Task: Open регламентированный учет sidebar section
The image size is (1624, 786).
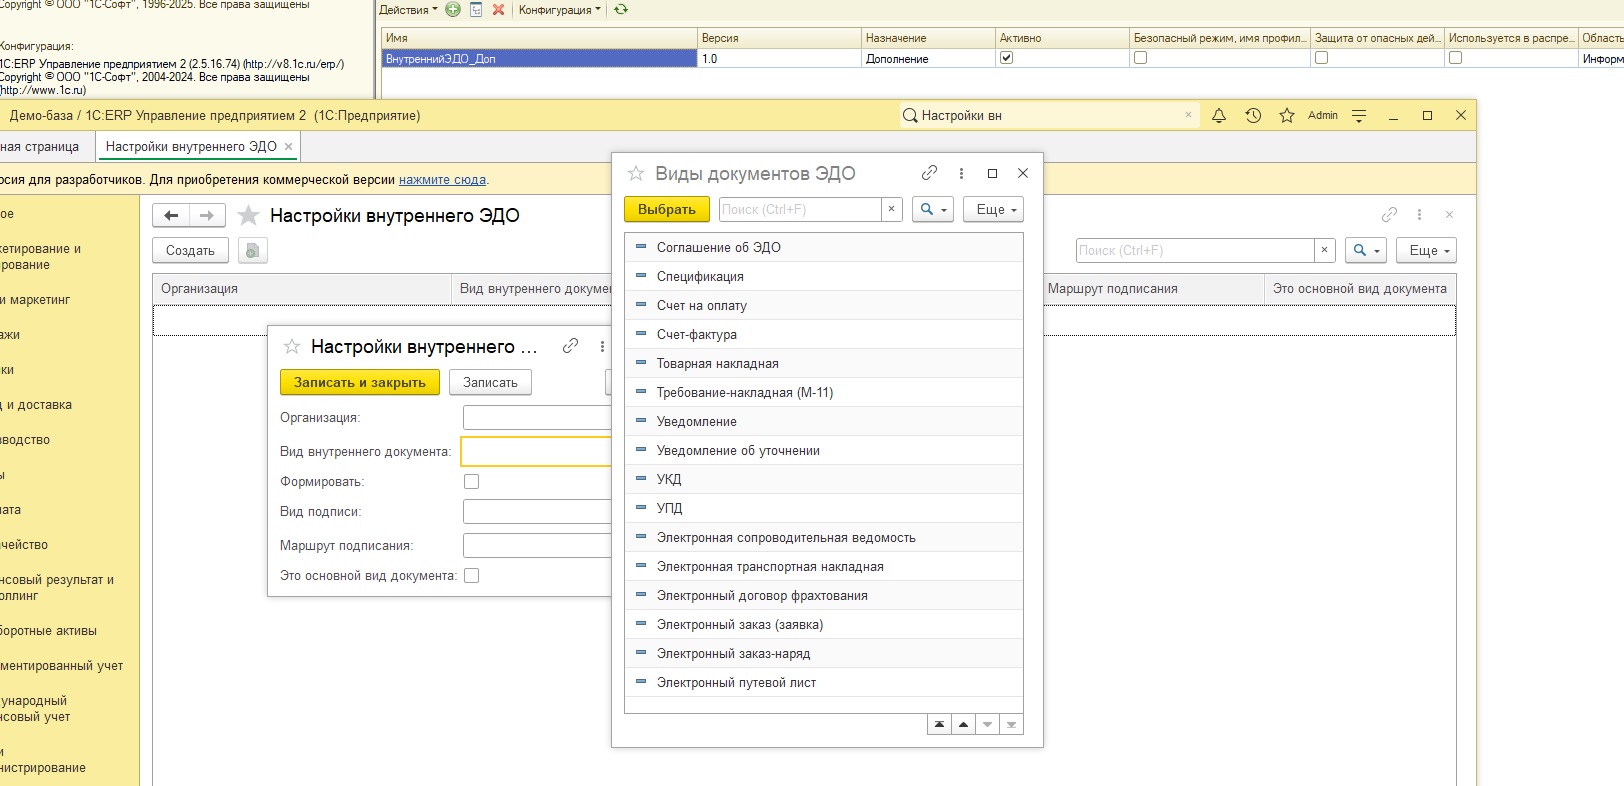Action: [x=61, y=666]
